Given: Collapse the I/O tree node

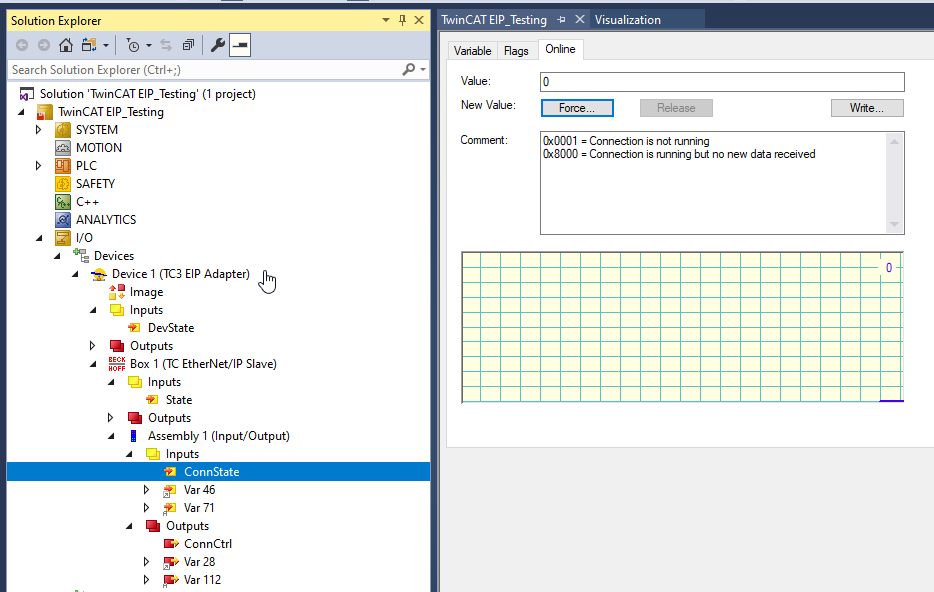Looking at the screenshot, I should [39, 238].
